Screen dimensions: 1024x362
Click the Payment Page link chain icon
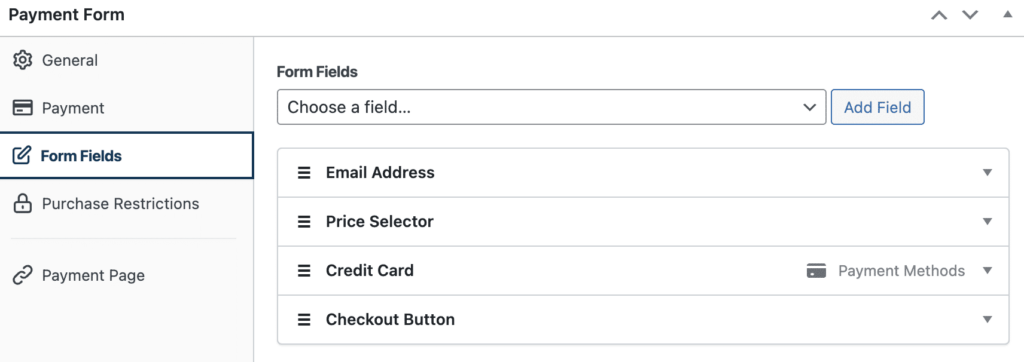coord(22,275)
